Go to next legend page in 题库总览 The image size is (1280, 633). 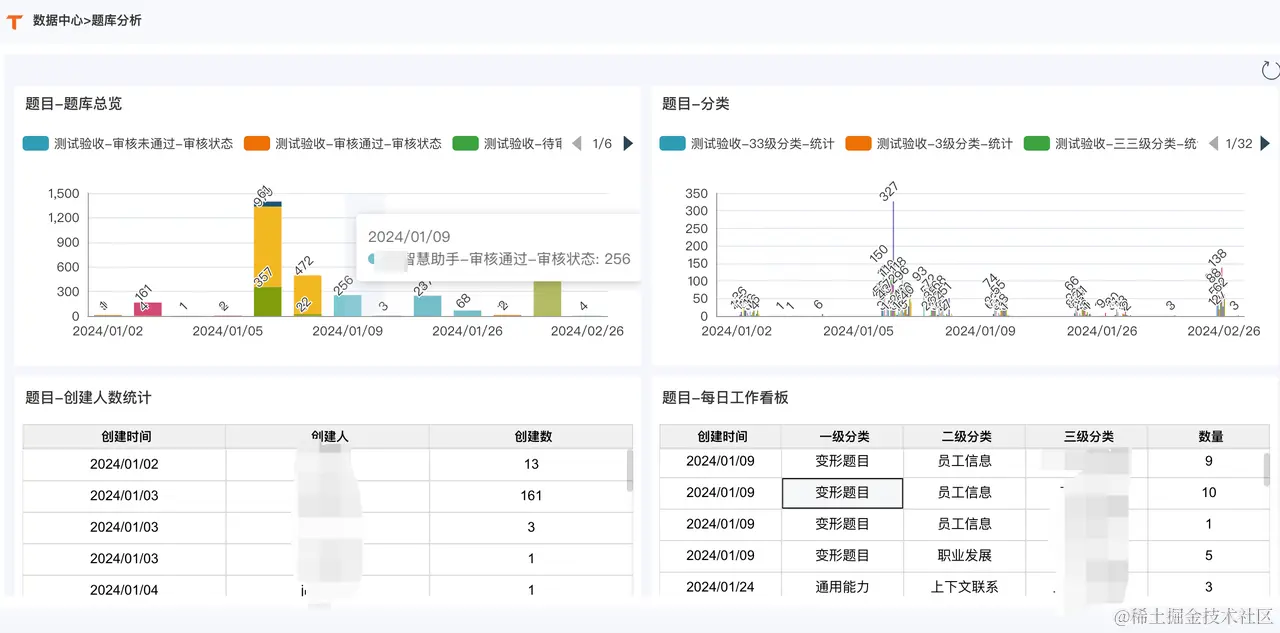[628, 144]
